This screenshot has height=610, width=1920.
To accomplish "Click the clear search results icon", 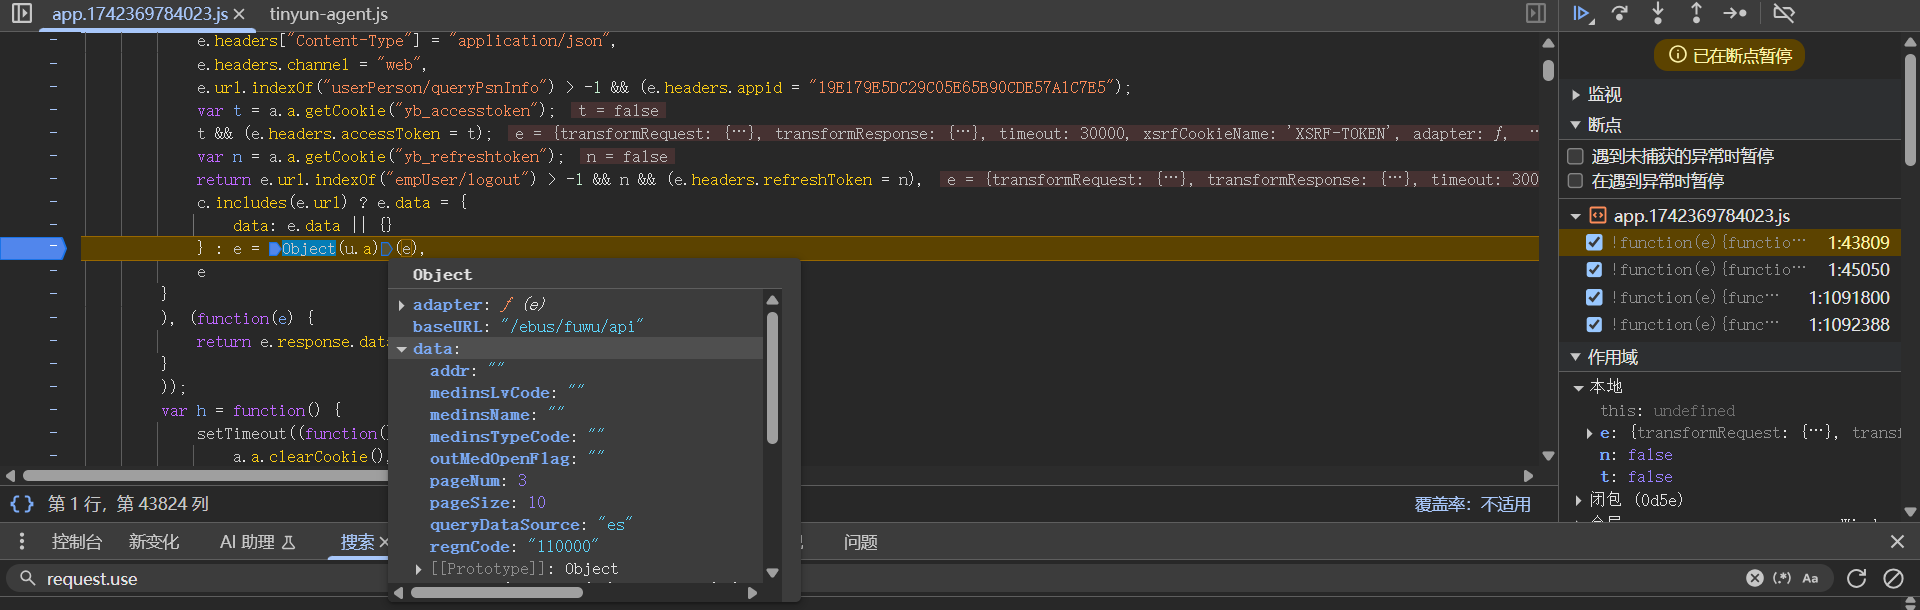I will click(1893, 578).
